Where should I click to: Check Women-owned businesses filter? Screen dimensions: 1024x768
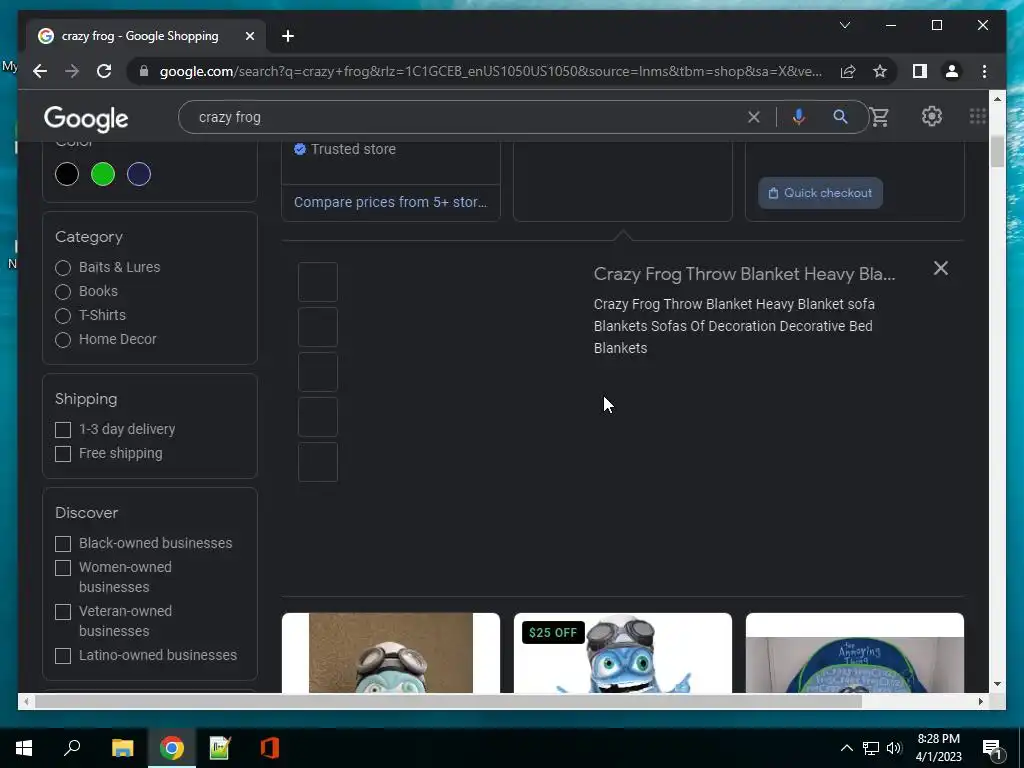click(x=63, y=568)
